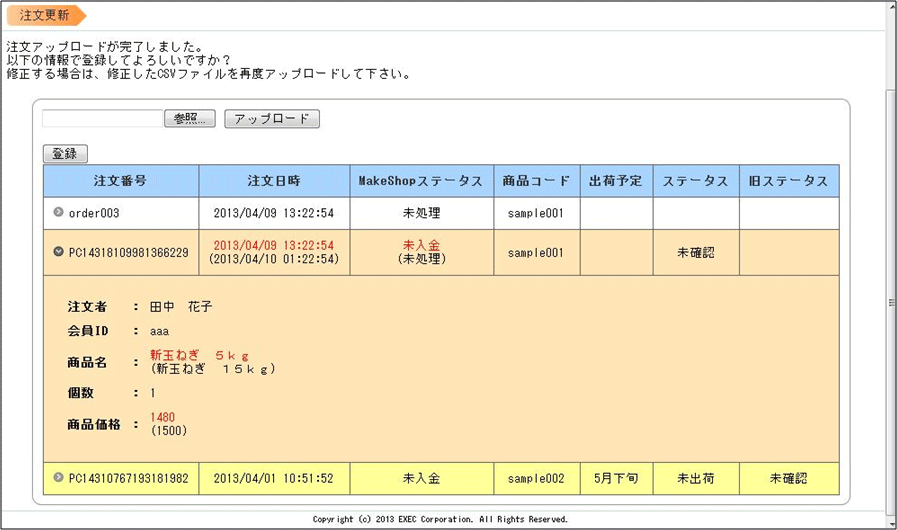This screenshot has height=530, width=897.
Task: Click the アップロード button
Action: pyautogui.click(x=272, y=118)
